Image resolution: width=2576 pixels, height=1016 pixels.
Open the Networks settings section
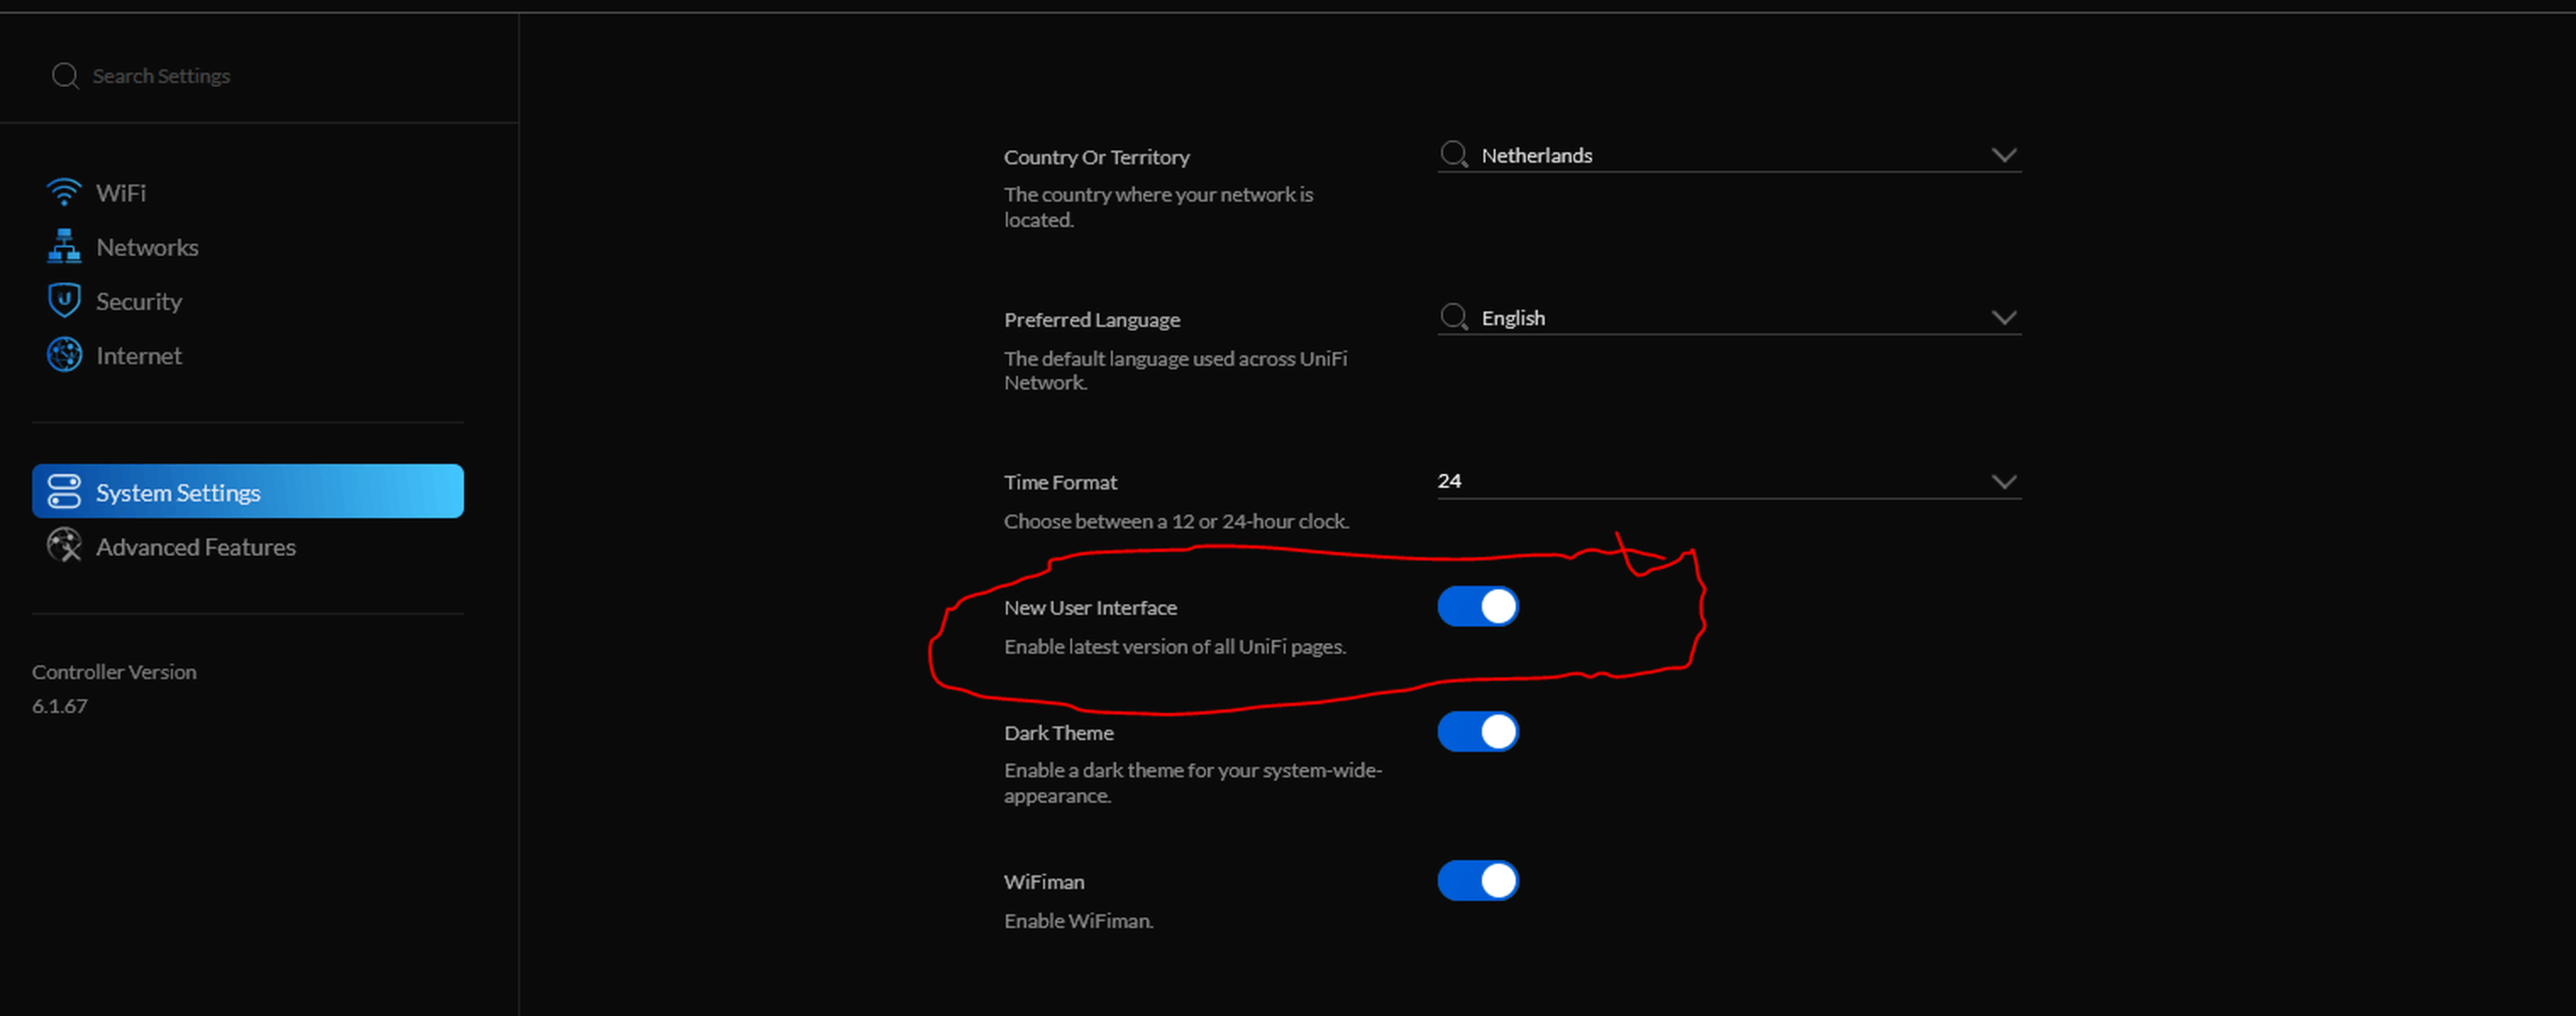pyautogui.click(x=147, y=247)
